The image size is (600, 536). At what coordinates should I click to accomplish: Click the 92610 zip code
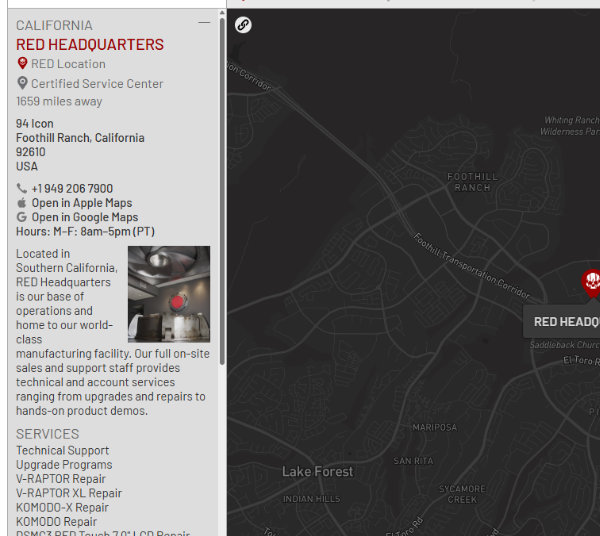point(31,152)
